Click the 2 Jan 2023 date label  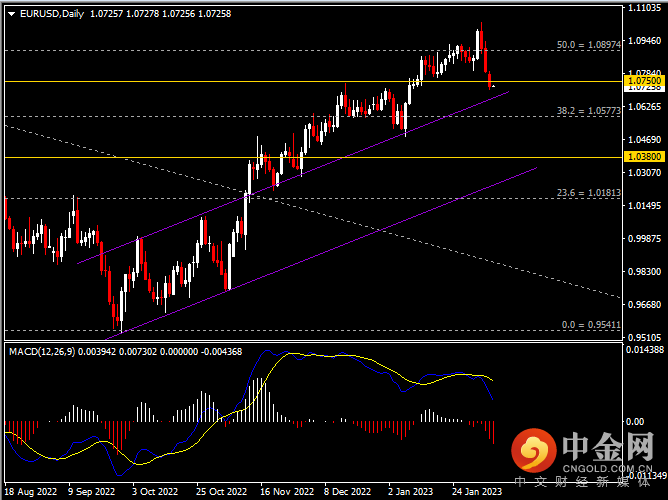[x=409, y=492]
